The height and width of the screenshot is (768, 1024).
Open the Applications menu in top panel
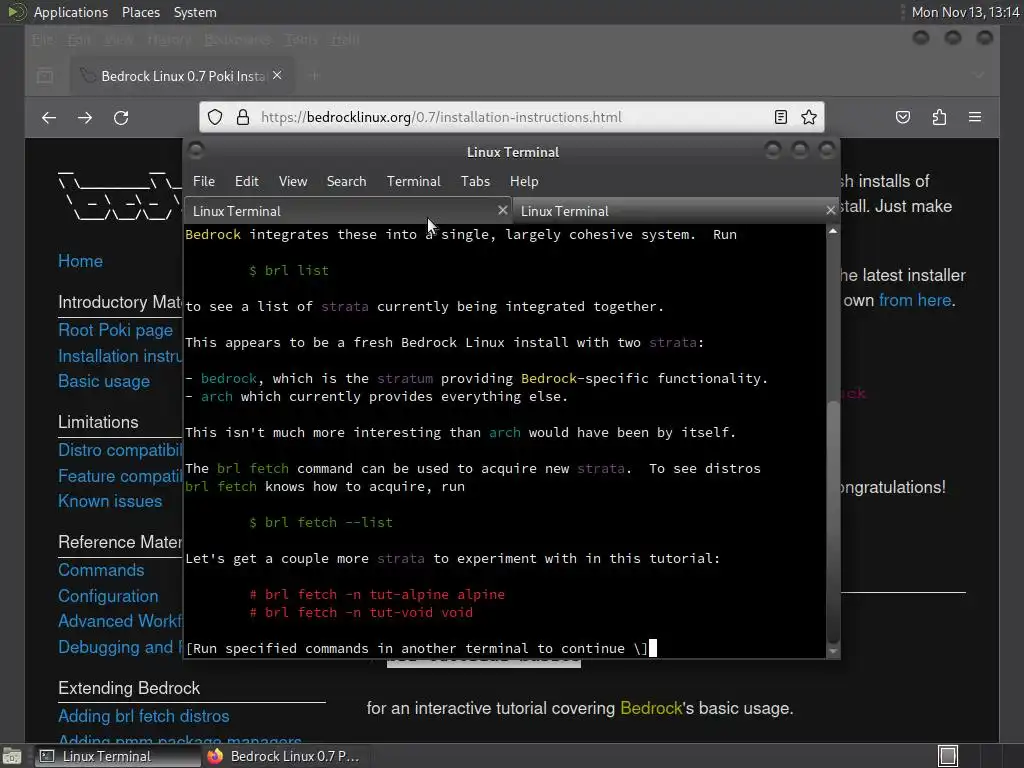pos(71,12)
